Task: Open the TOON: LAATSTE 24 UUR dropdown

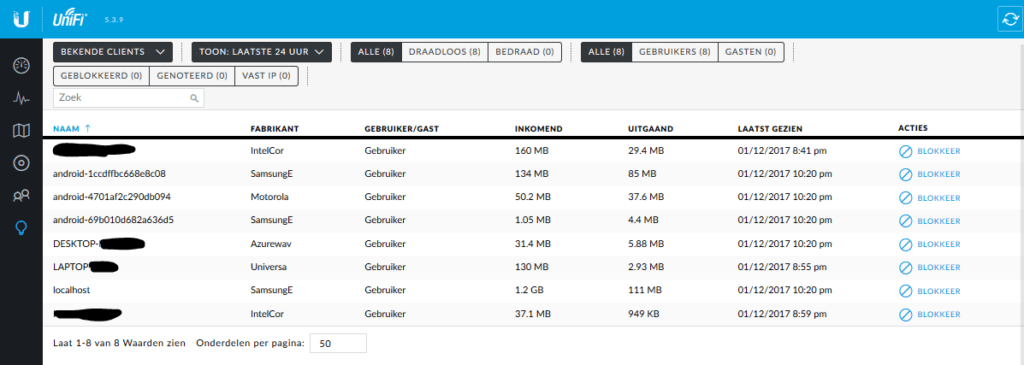Action: tap(261, 52)
